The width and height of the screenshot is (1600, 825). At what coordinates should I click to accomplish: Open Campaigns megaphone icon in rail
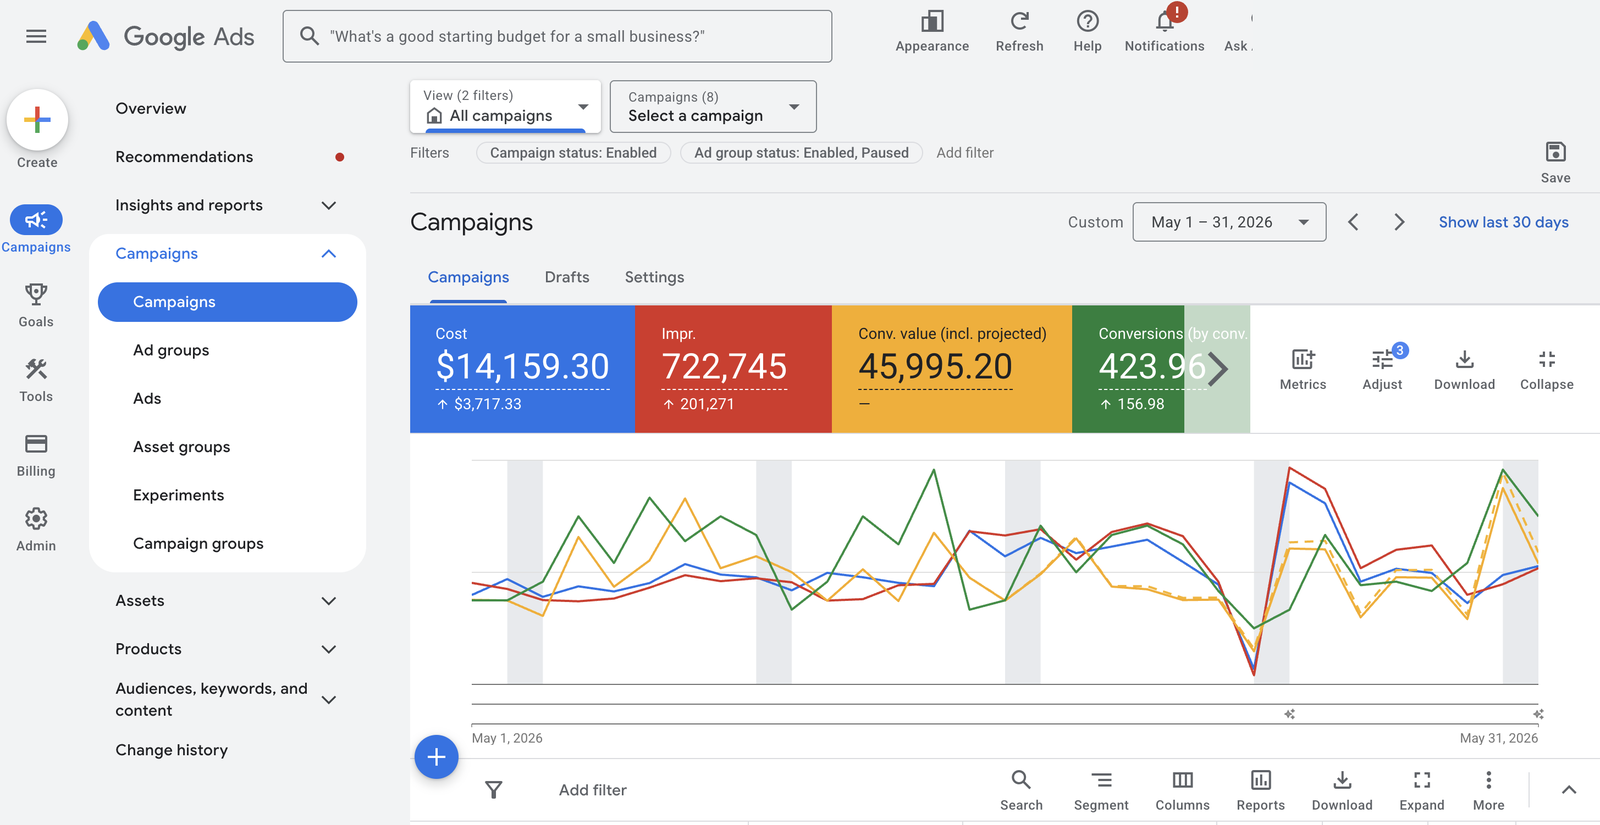coord(36,220)
